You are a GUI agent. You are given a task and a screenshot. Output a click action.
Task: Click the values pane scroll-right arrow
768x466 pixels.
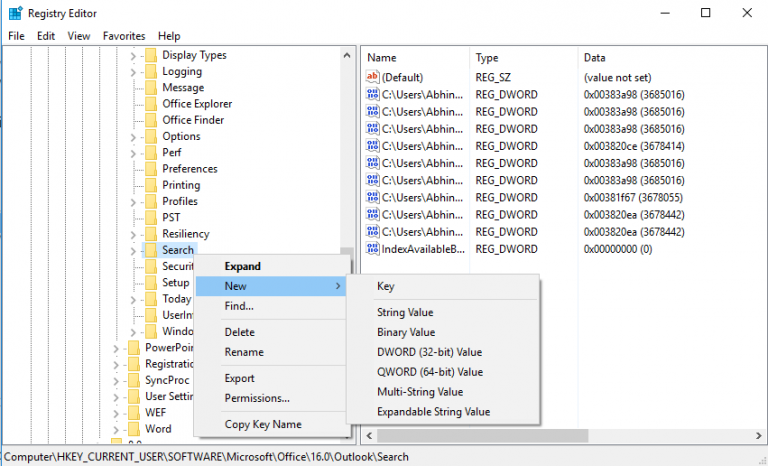[x=758, y=435]
